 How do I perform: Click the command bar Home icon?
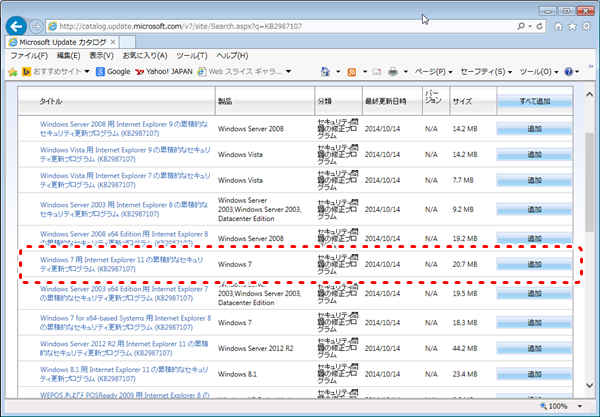tap(325, 72)
